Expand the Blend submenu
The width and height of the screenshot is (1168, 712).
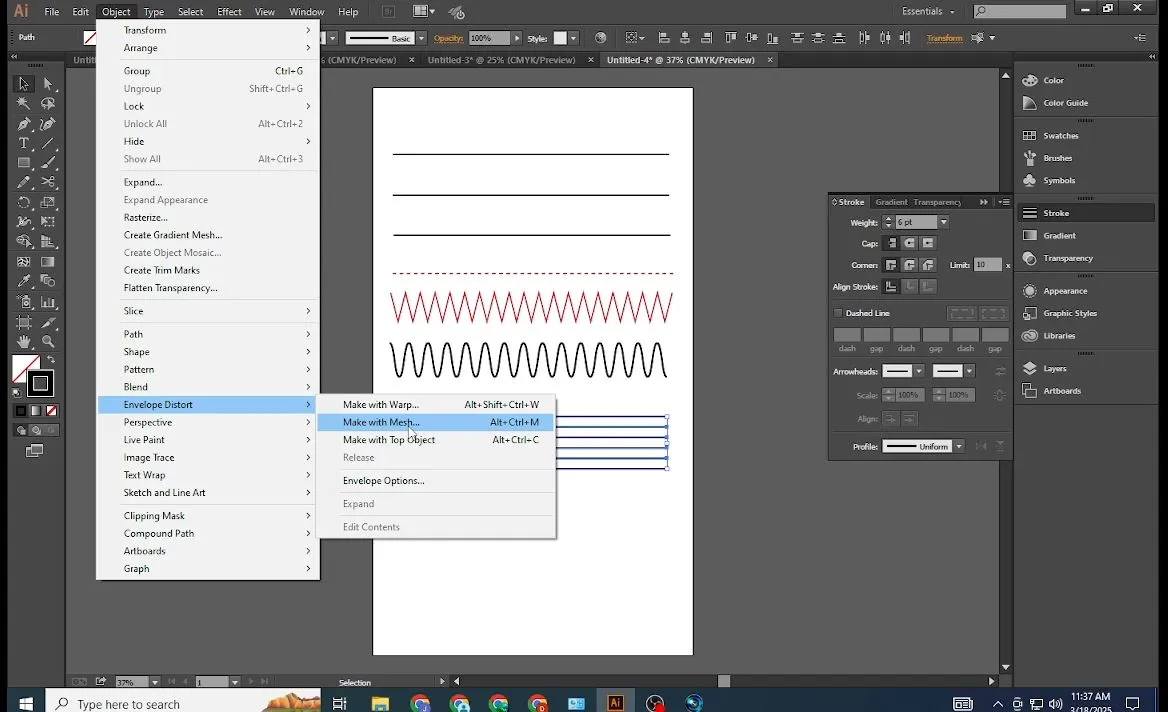click(x=209, y=387)
